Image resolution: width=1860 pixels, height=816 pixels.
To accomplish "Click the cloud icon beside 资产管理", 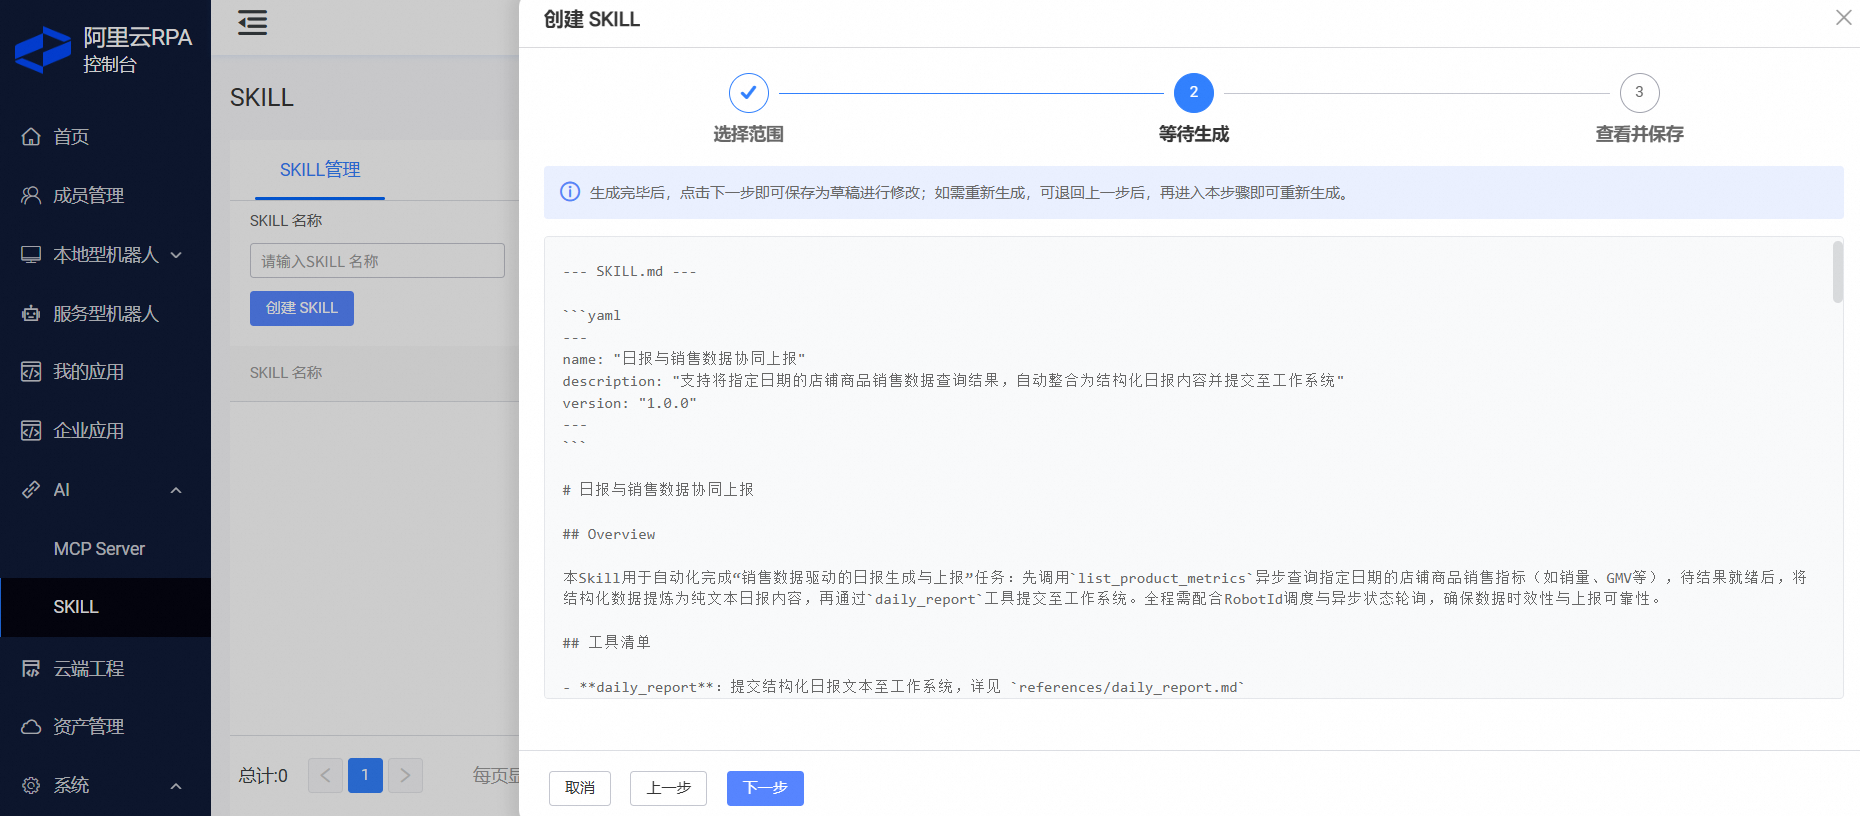I will click(31, 727).
